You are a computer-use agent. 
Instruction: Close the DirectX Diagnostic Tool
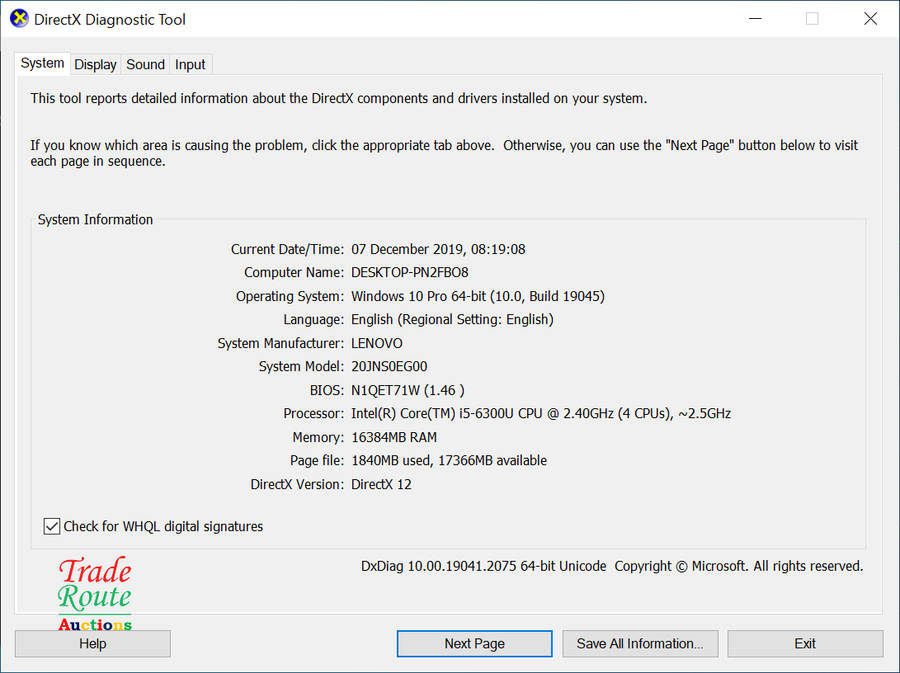(870, 18)
